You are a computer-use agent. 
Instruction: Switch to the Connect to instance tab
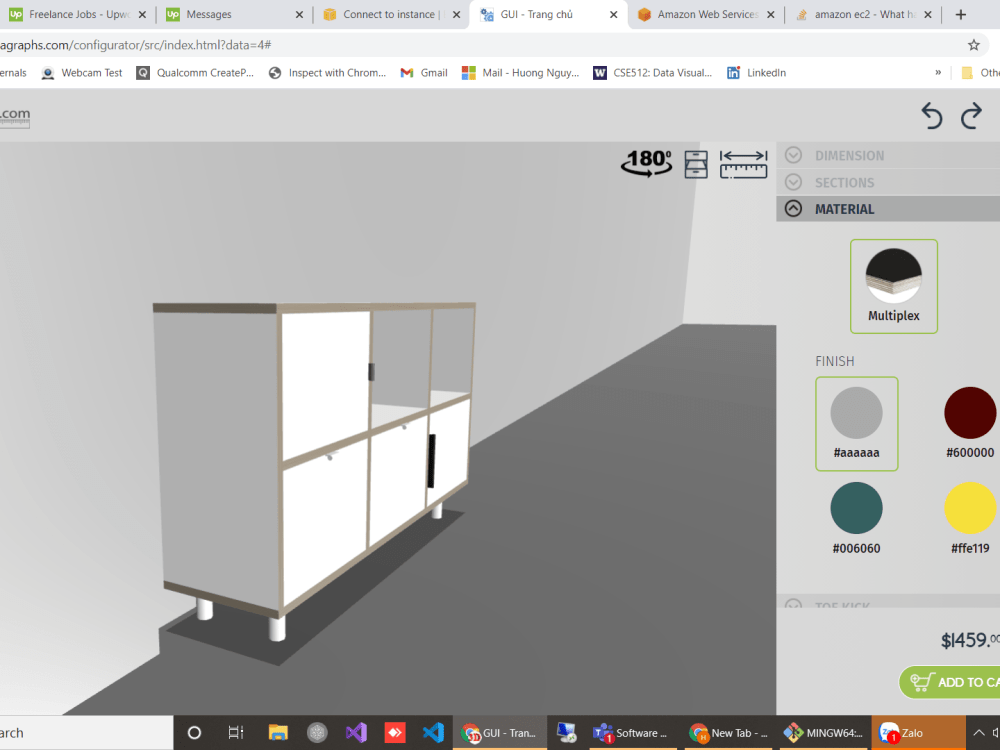(x=390, y=14)
